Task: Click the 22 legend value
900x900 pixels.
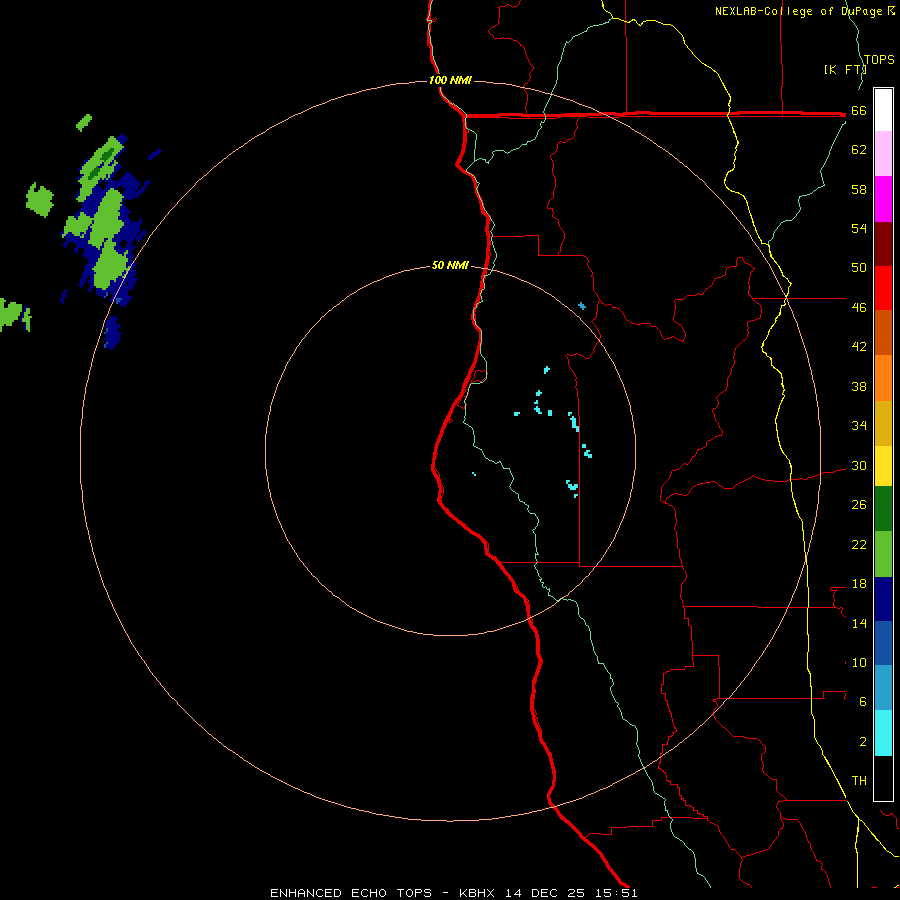Action: point(859,545)
